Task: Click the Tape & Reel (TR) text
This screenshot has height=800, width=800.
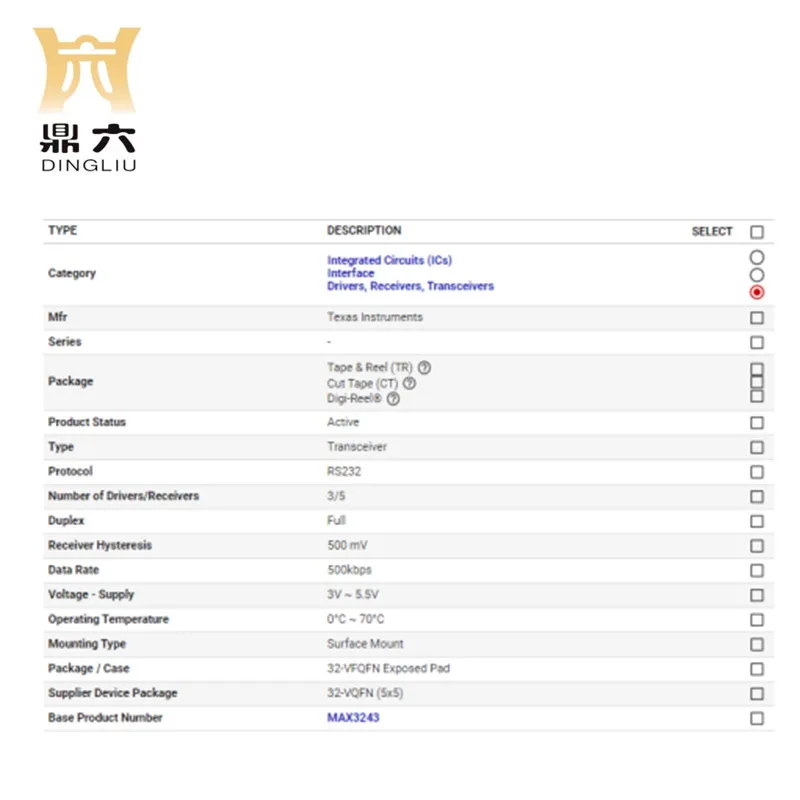Action: pyautogui.click(x=369, y=367)
